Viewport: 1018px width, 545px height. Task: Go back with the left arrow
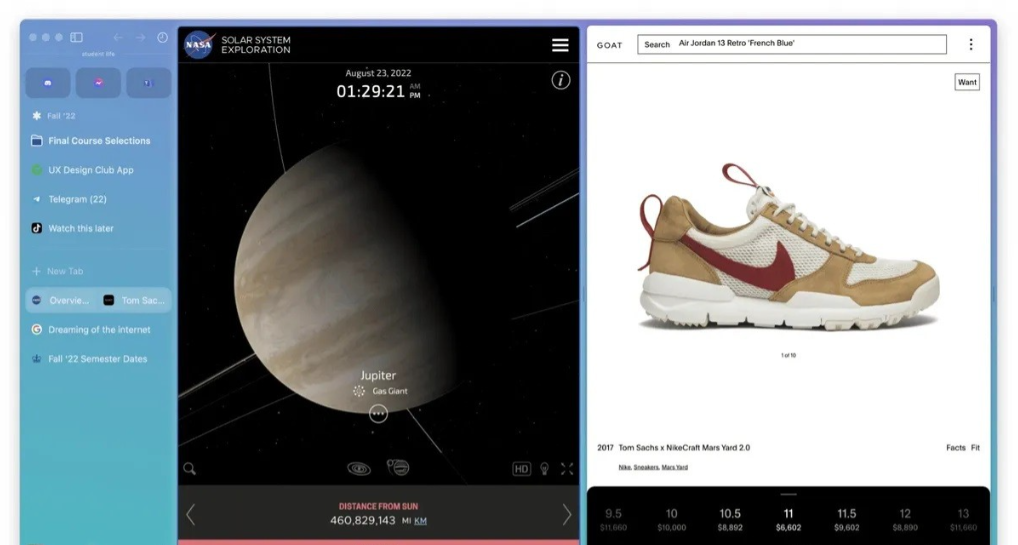click(118, 38)
